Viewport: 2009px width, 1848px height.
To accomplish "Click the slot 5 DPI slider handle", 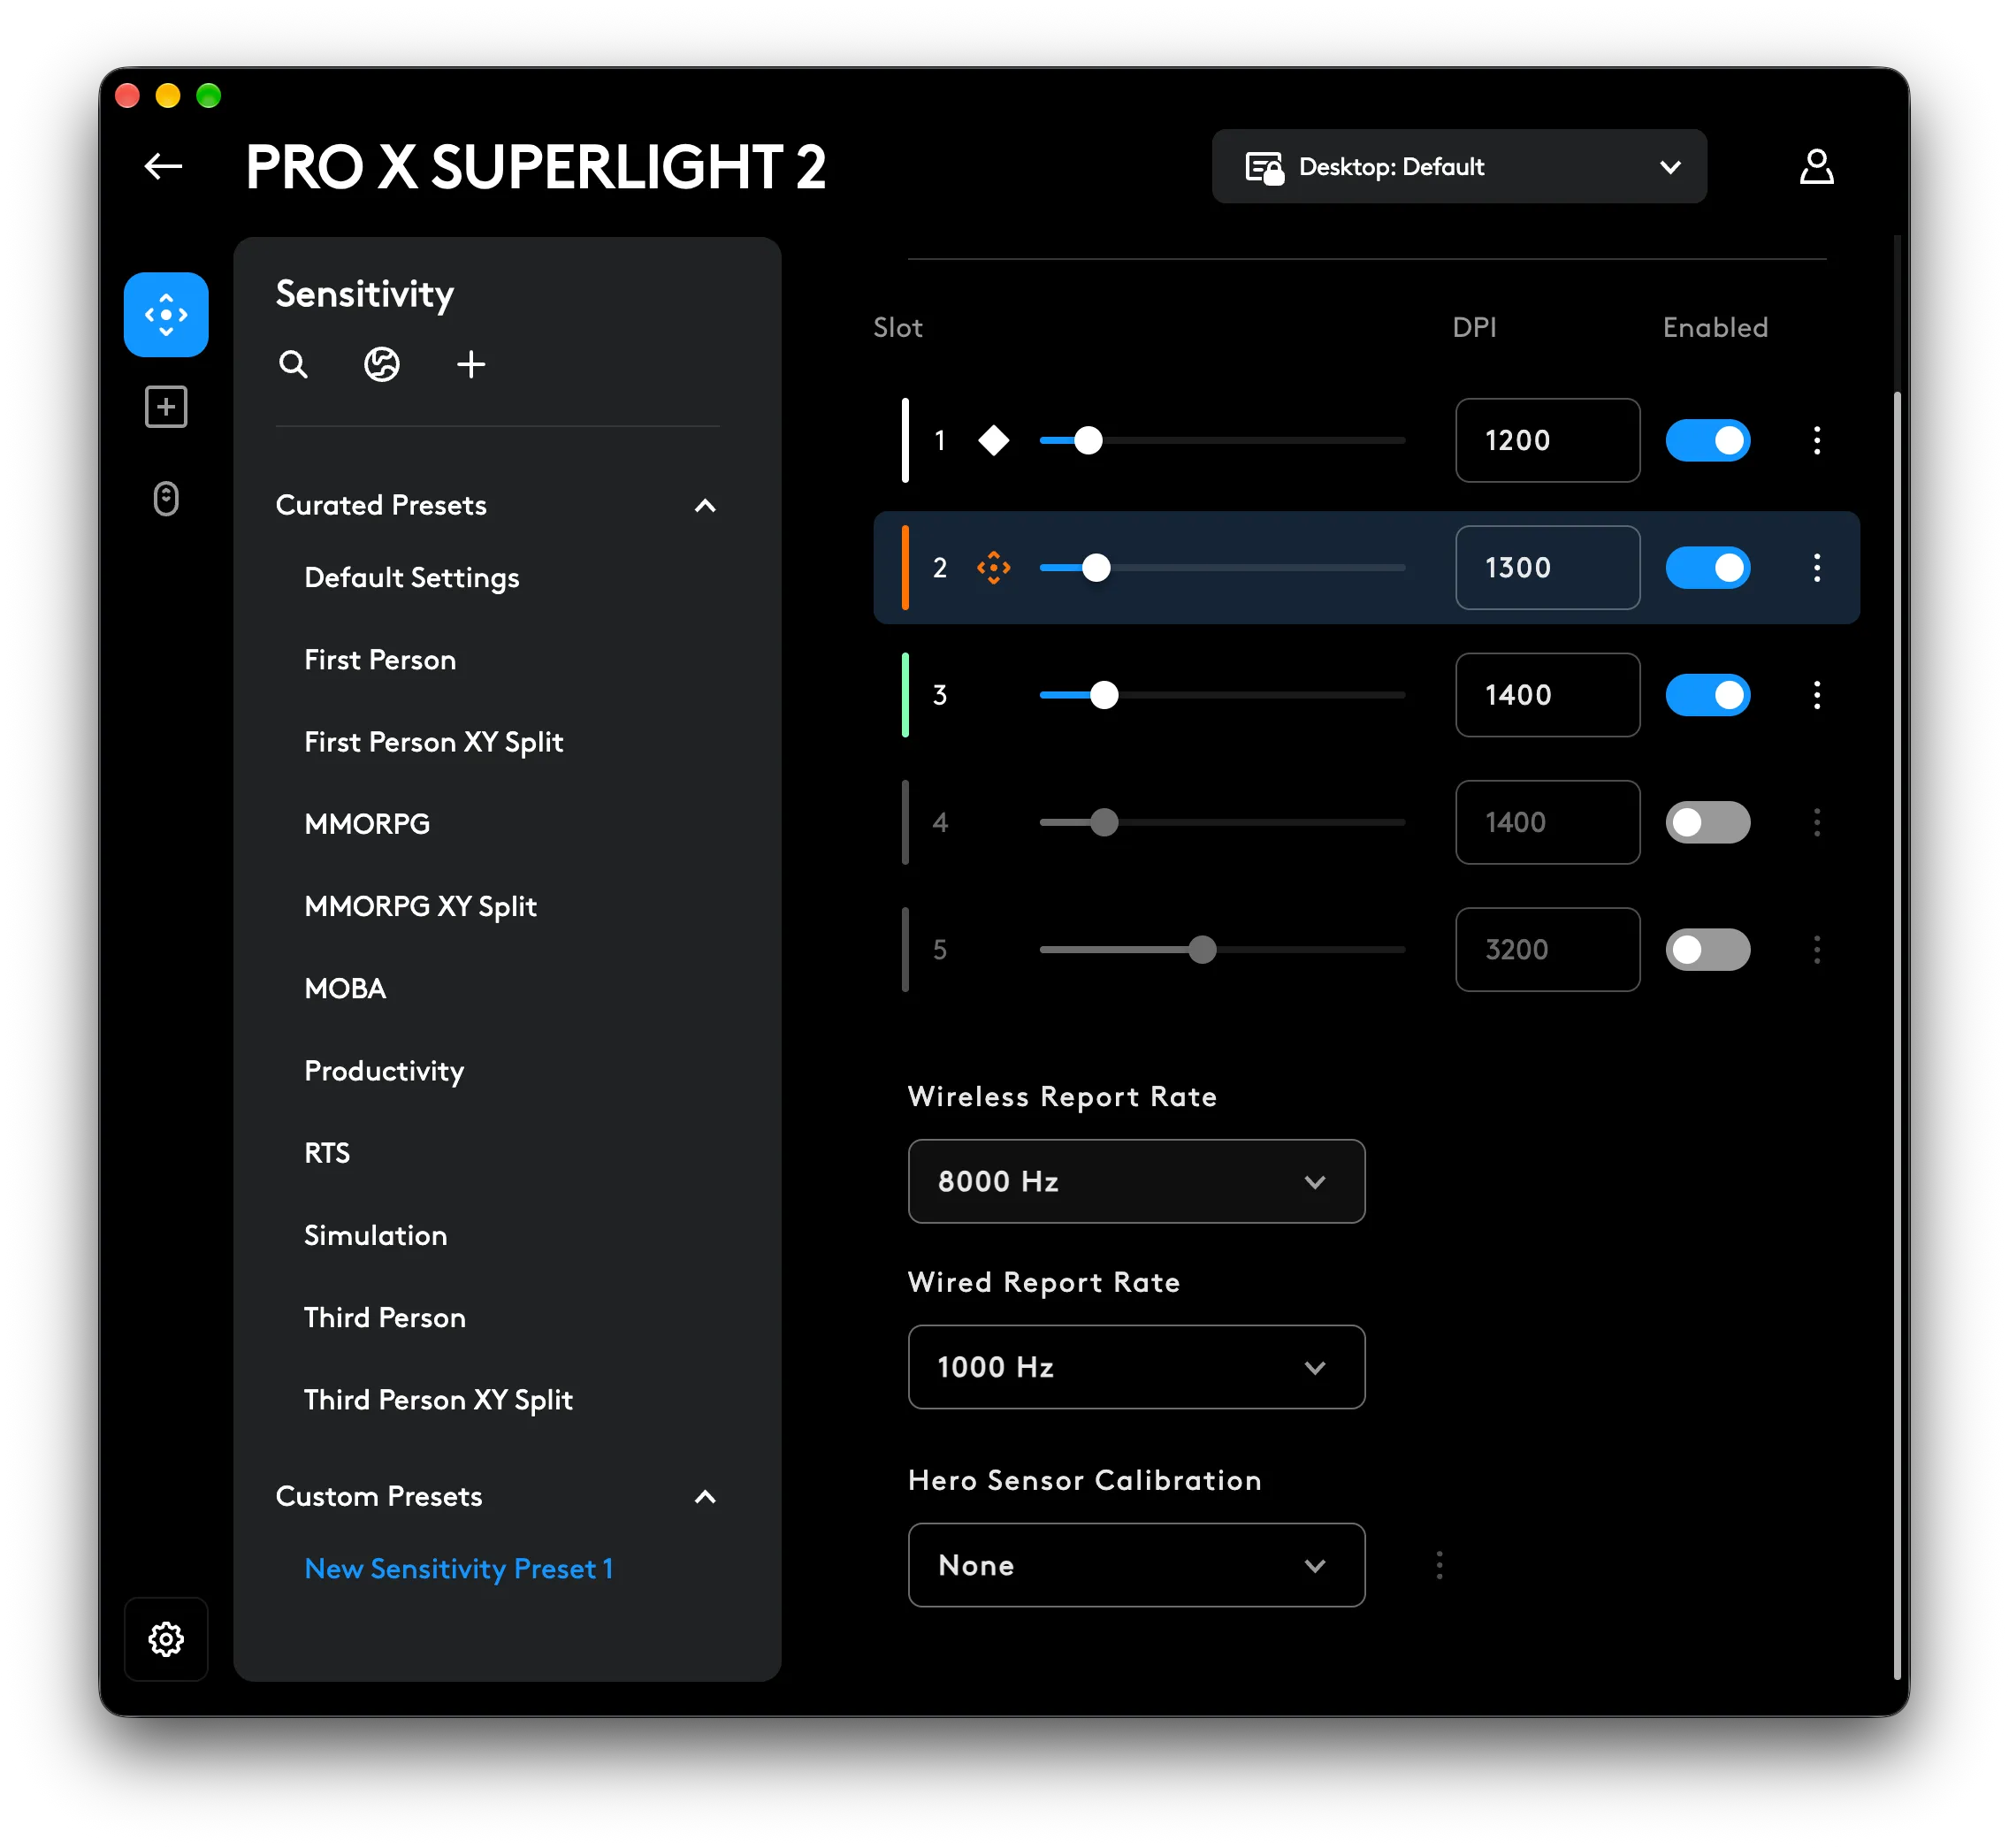I will tap(1202, 949).
